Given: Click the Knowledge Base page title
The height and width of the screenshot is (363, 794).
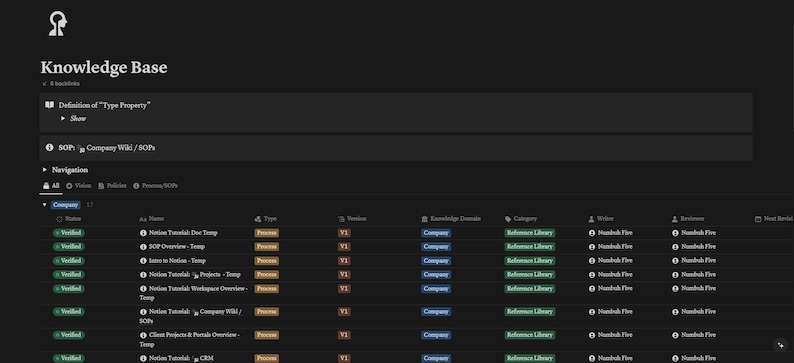Looking at the screenshot, I should point(104,67).
